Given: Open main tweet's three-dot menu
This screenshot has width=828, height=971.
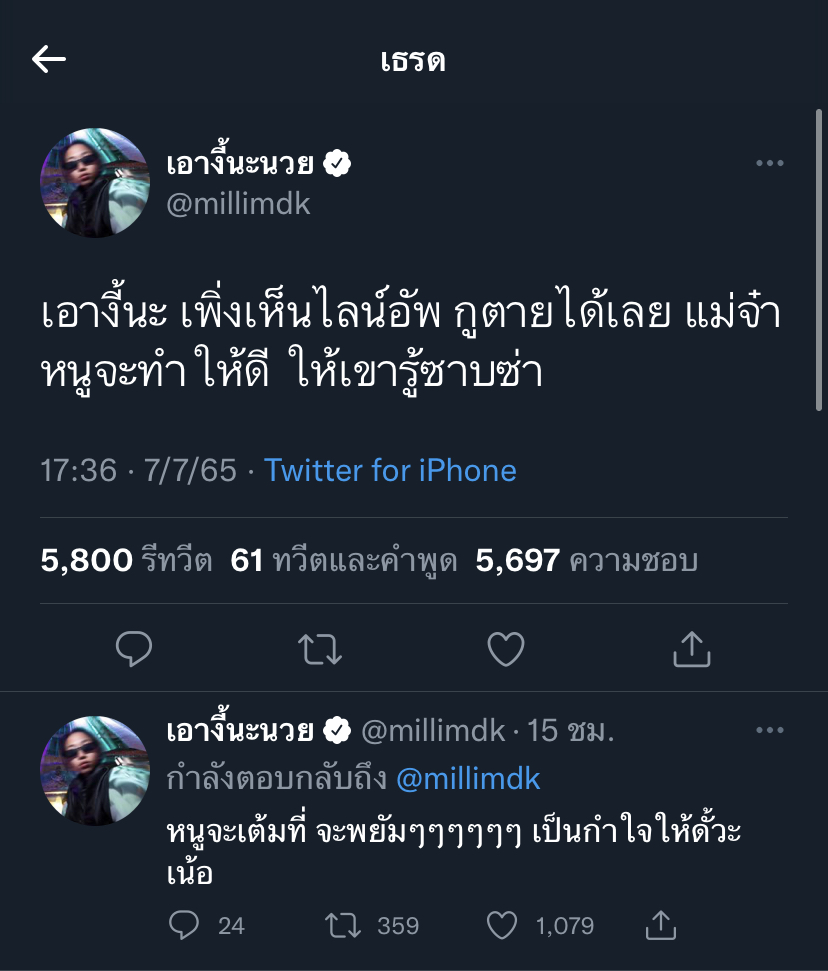Looking at the screenshot, I should [769, 164].
